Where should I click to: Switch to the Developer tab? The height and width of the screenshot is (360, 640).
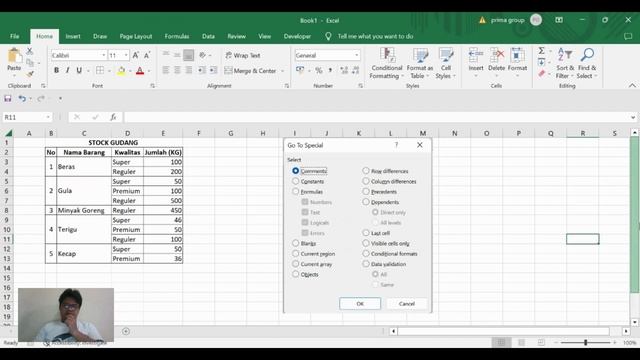point(297,36)
